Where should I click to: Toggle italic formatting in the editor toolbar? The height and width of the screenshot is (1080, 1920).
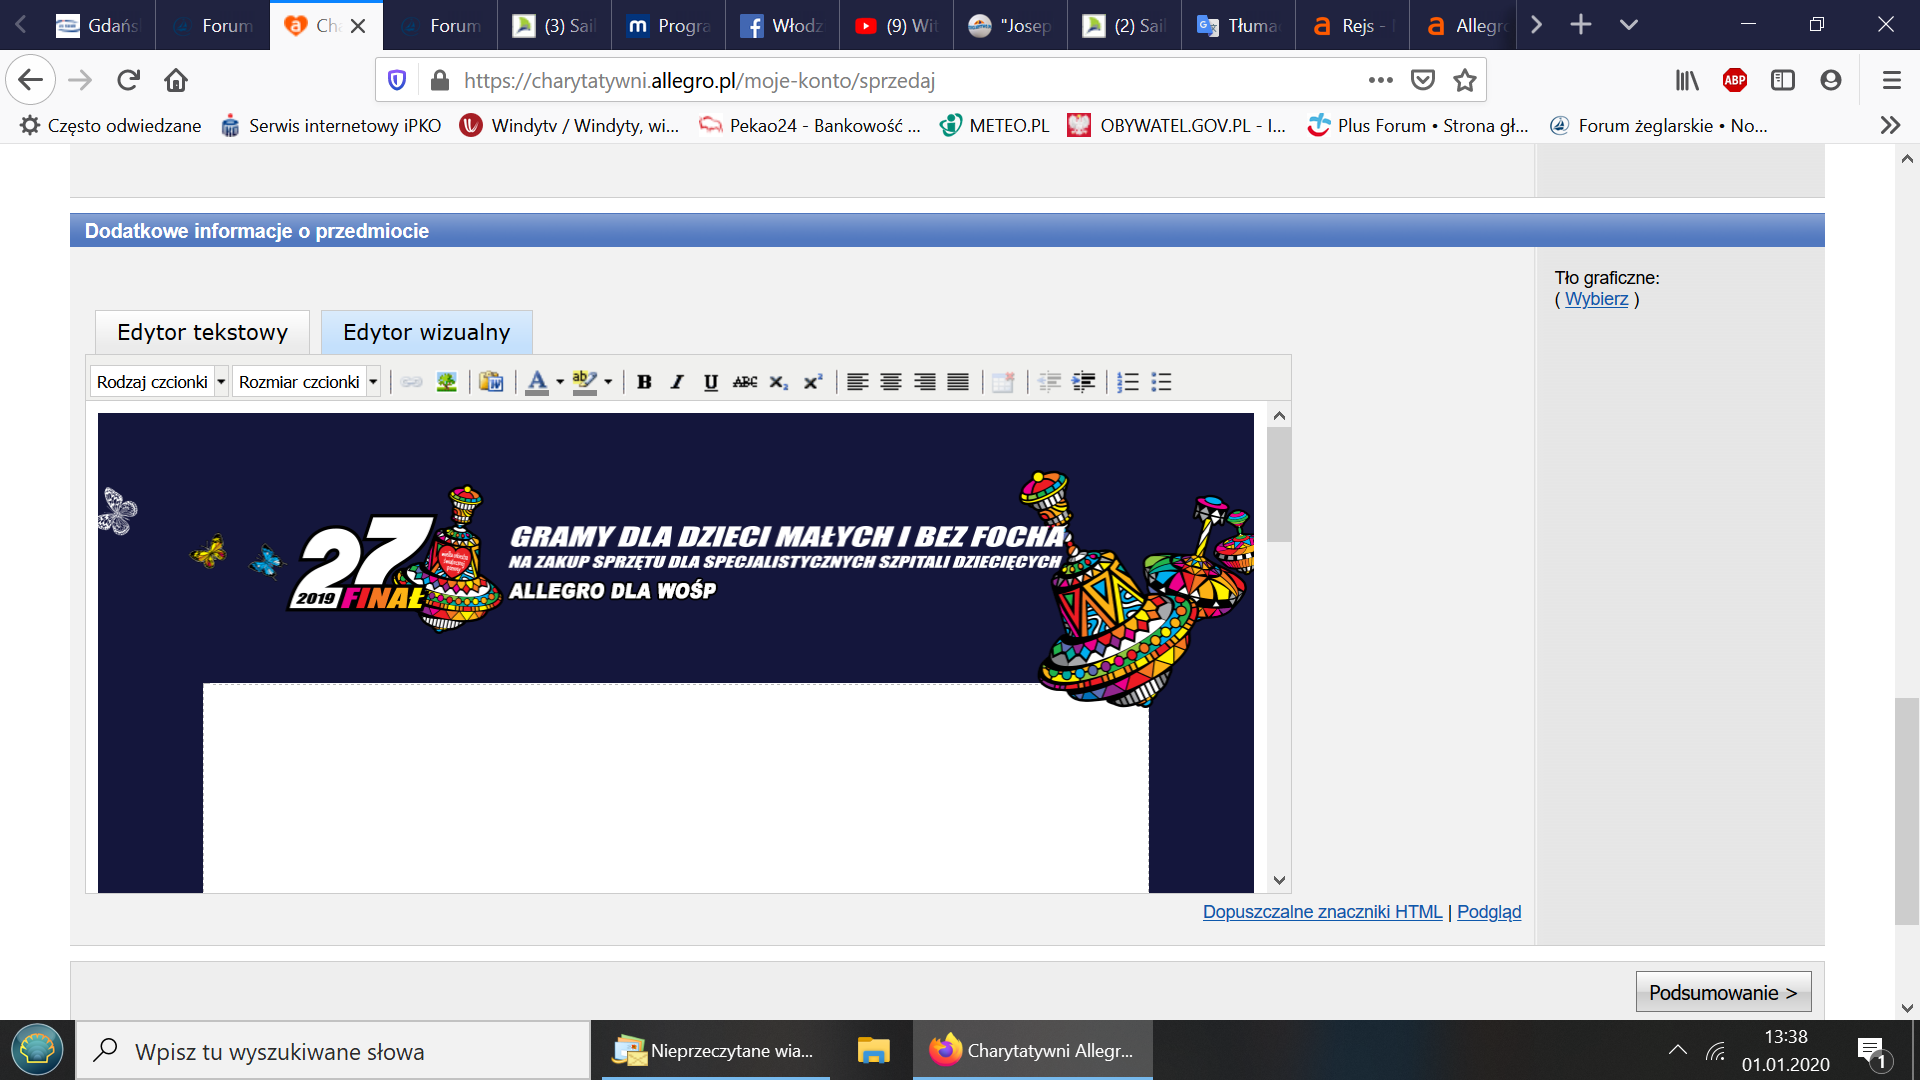coord(677,382)
